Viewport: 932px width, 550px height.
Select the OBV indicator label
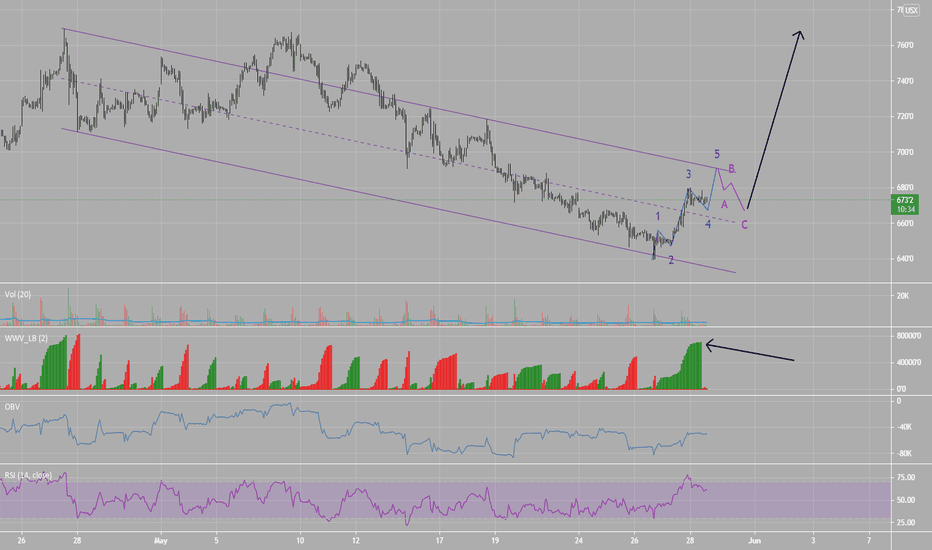pos(12,407)
